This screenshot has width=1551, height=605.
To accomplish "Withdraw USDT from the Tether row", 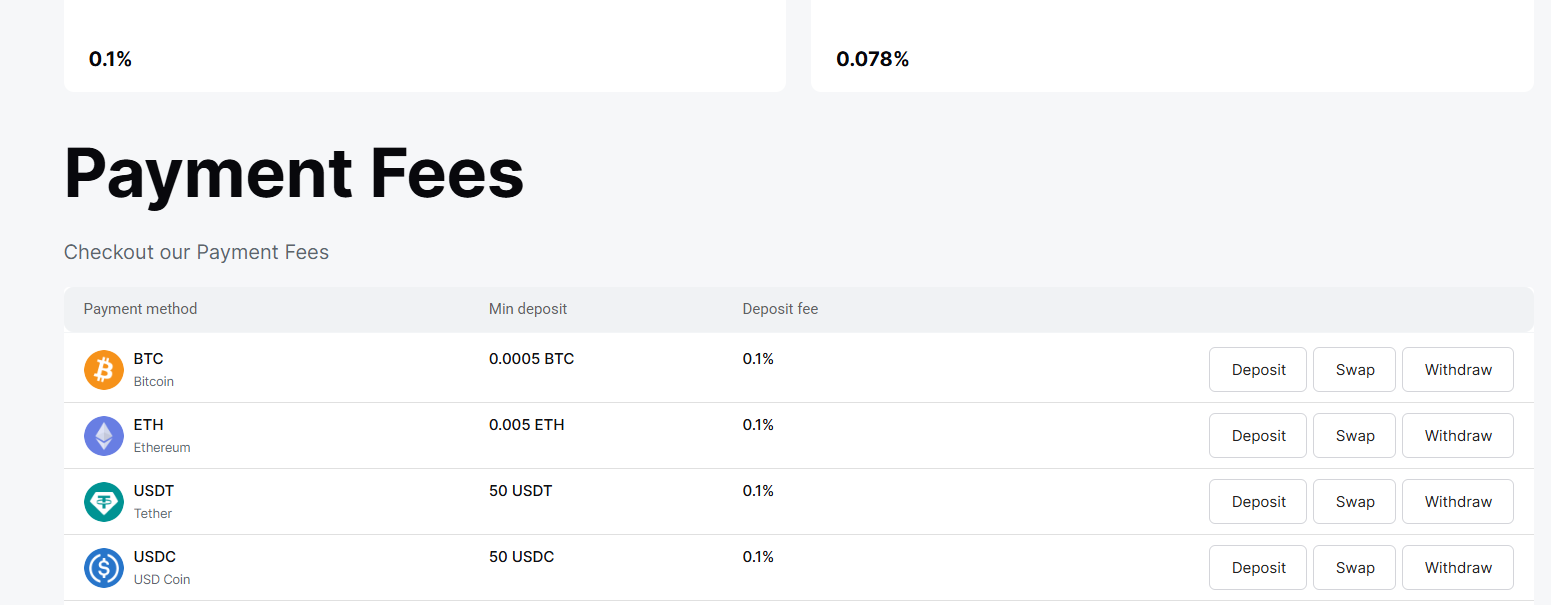I will [x=1457, y=502].
